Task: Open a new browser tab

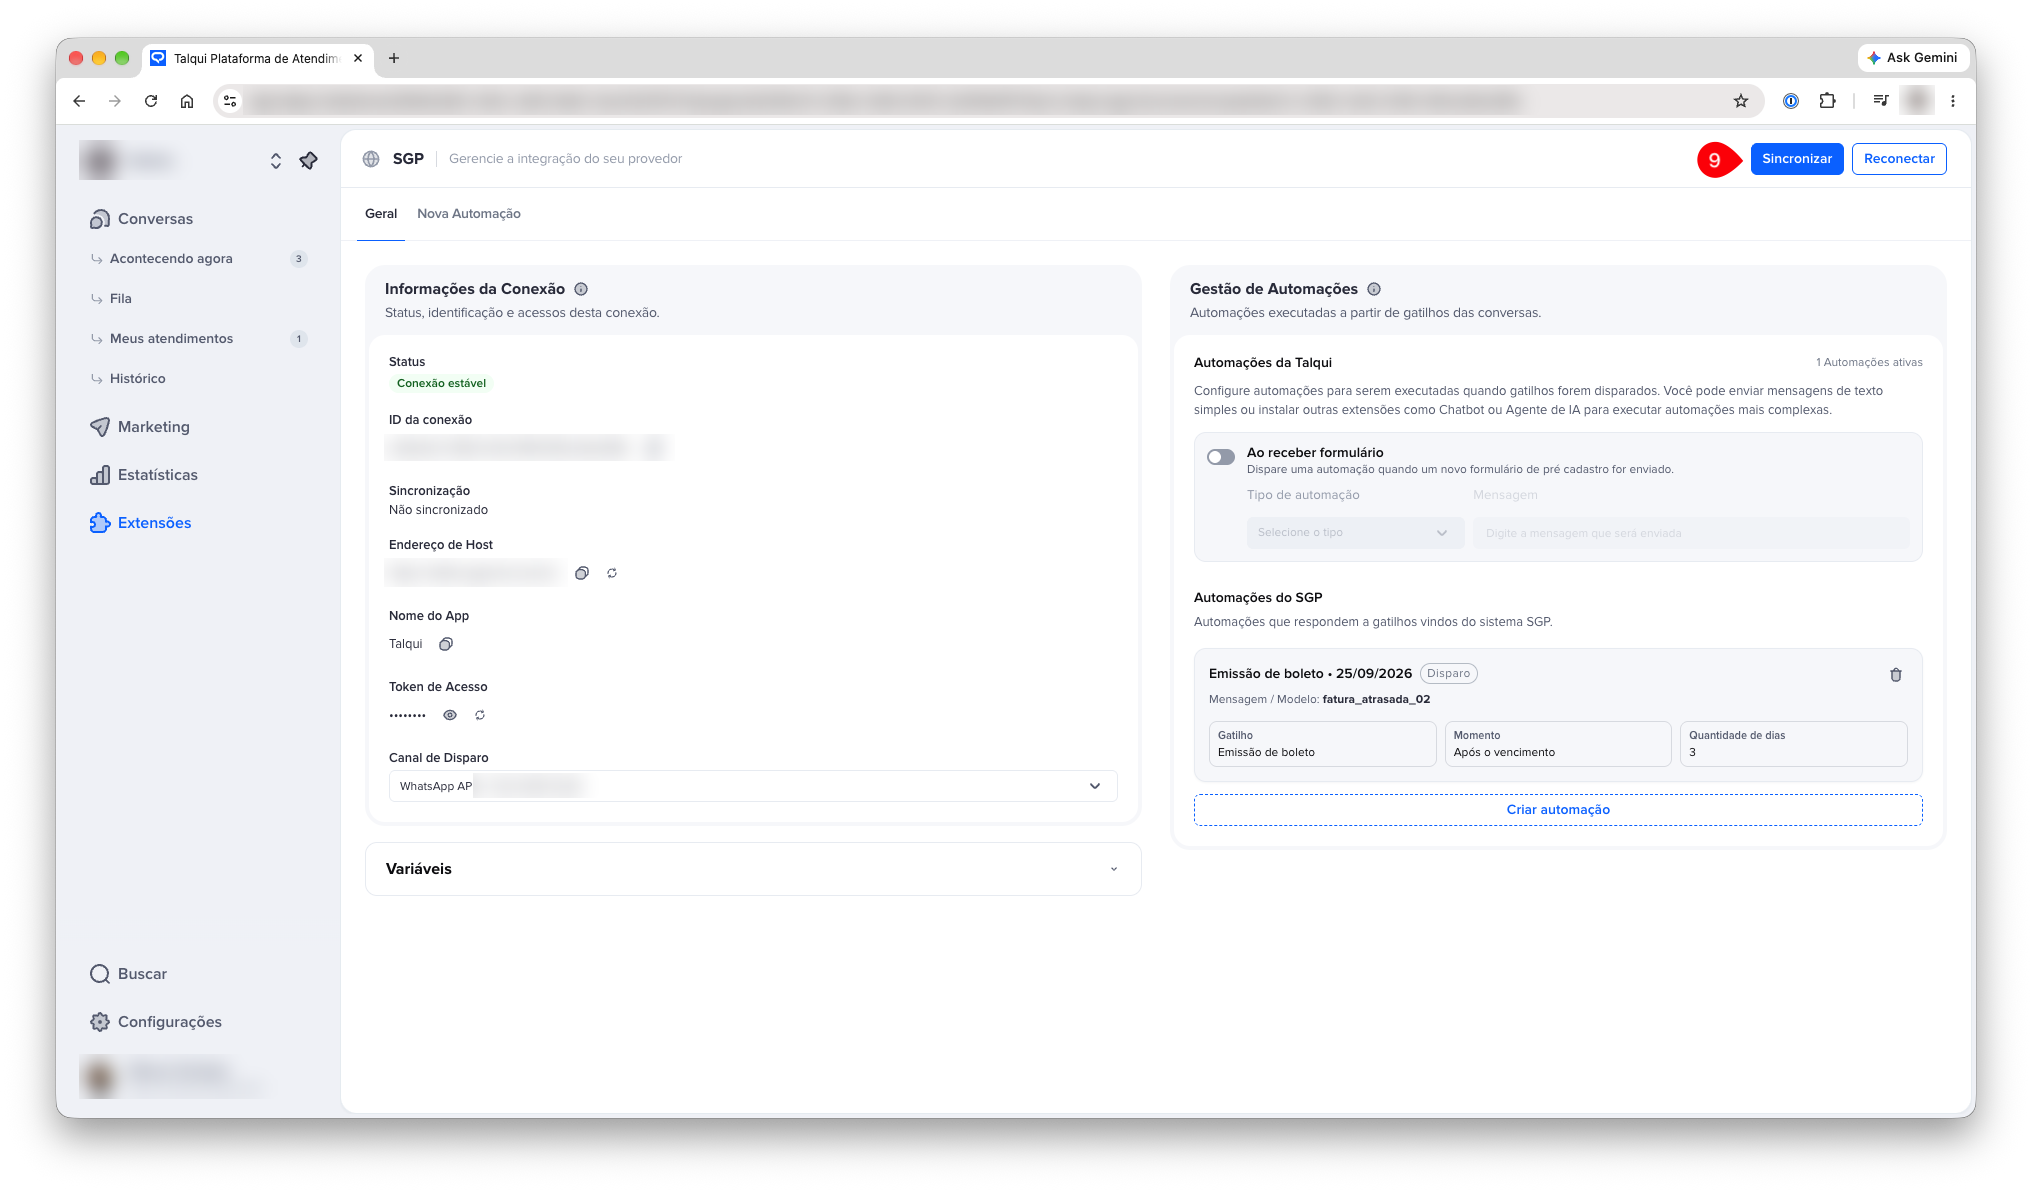Action: click(394, 58)
